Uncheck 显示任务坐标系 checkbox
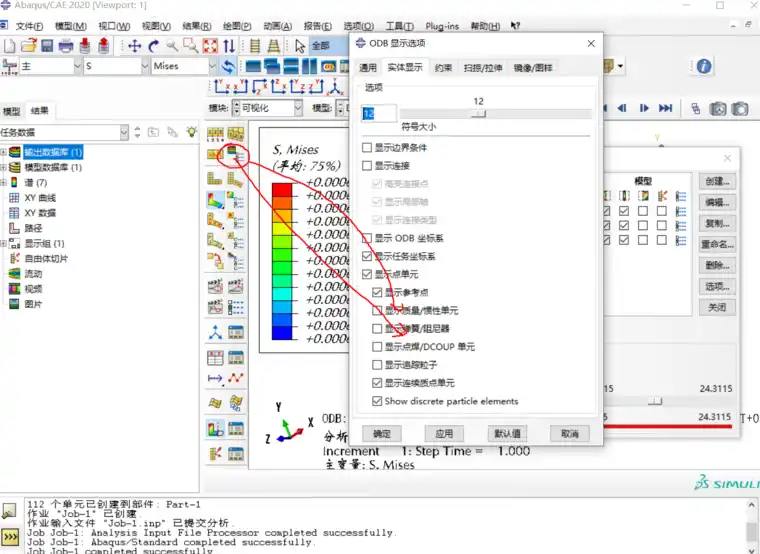The width and height of the screenshot is (760, 554). pyautogui.click(x=367, y=256)
